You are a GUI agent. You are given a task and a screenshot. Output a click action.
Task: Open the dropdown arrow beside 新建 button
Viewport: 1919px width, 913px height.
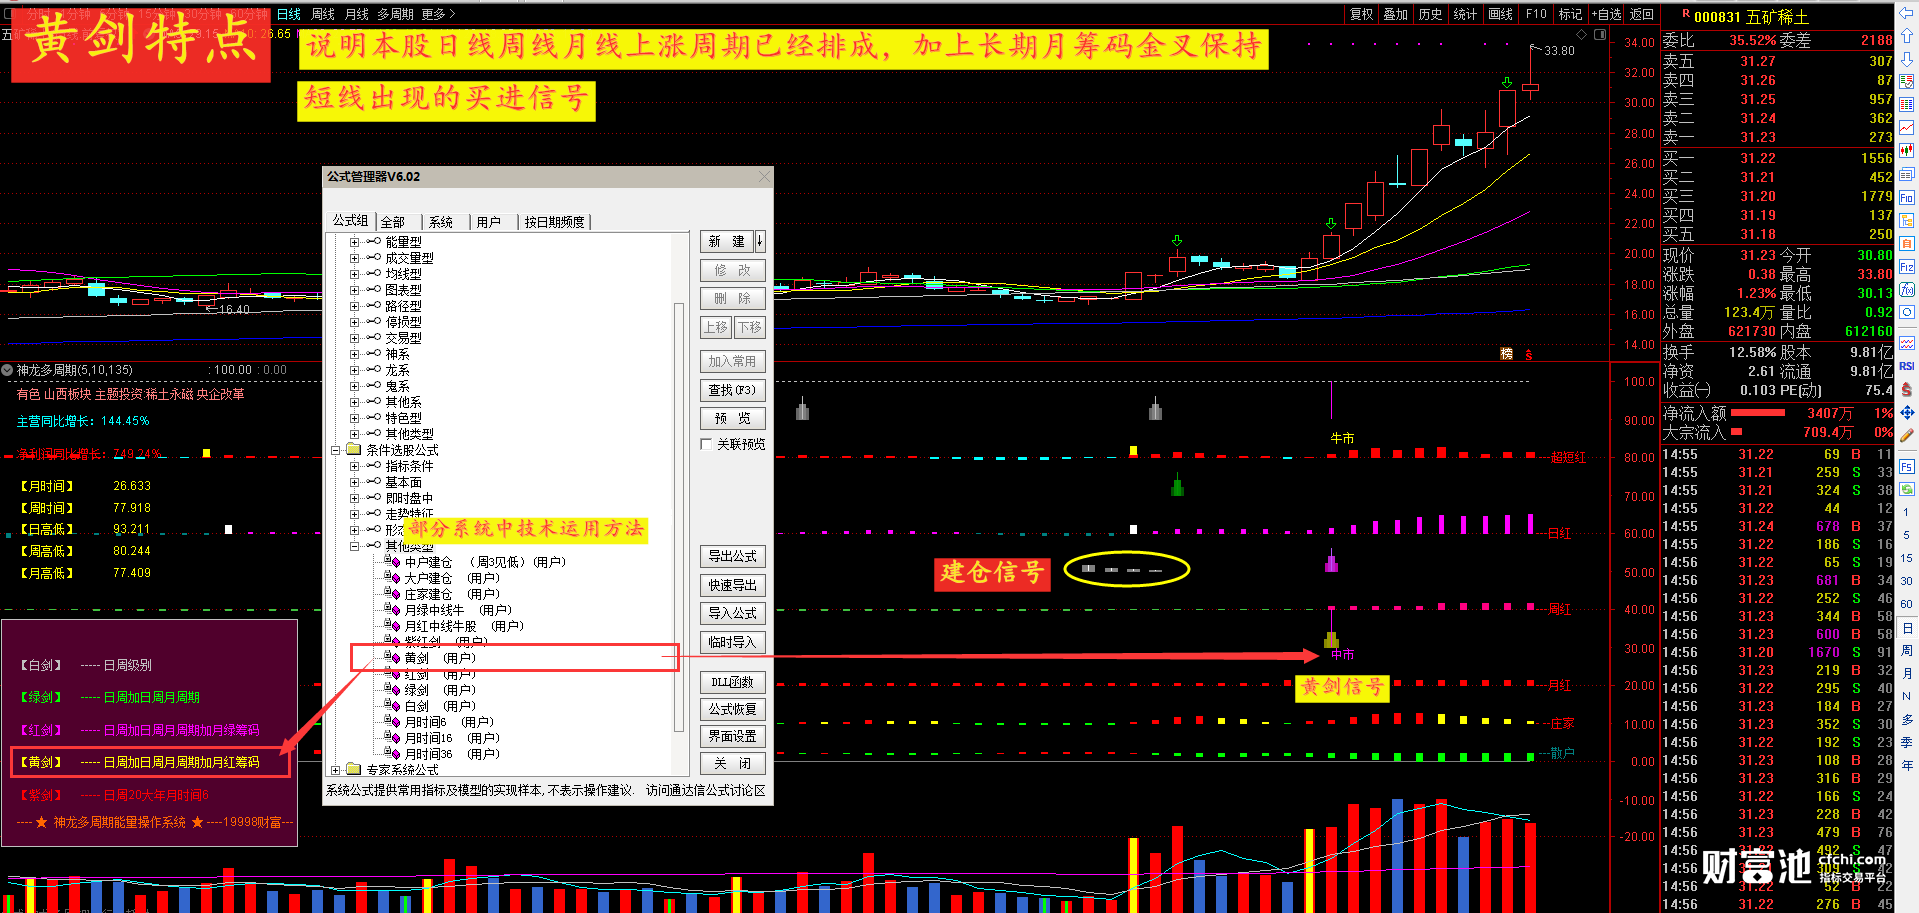(x=760, y=241)
